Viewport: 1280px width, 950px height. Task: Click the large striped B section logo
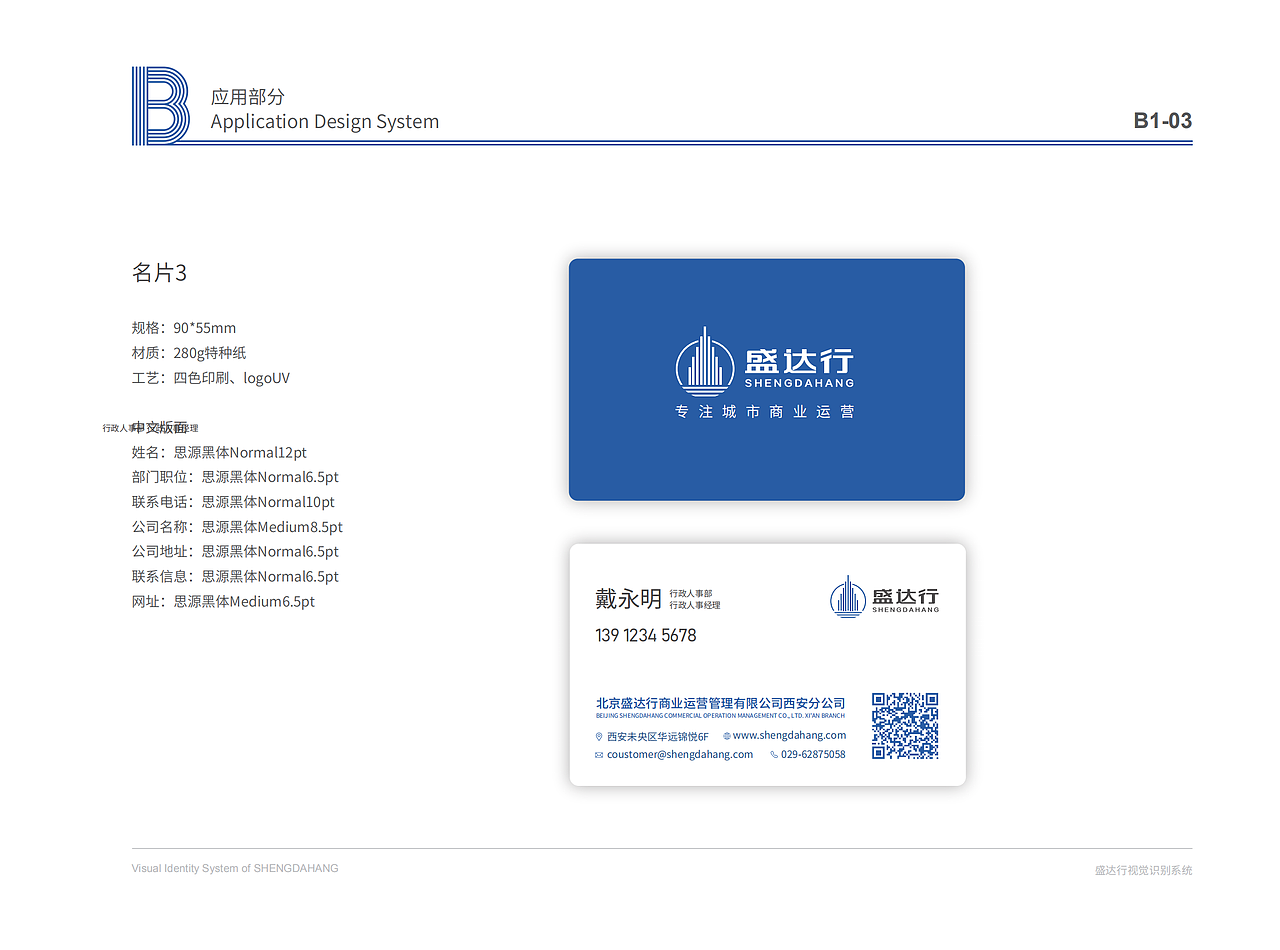[160, 106]
